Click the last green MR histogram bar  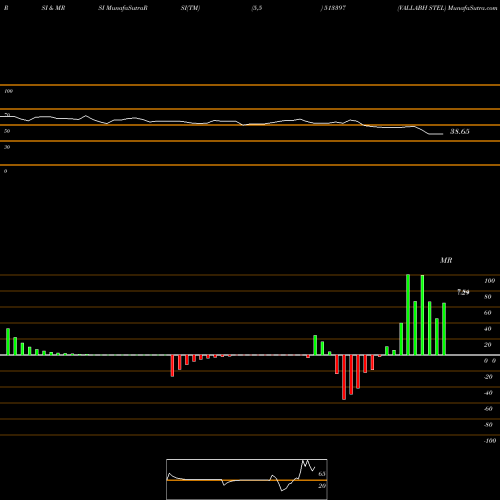pos(444,329)
